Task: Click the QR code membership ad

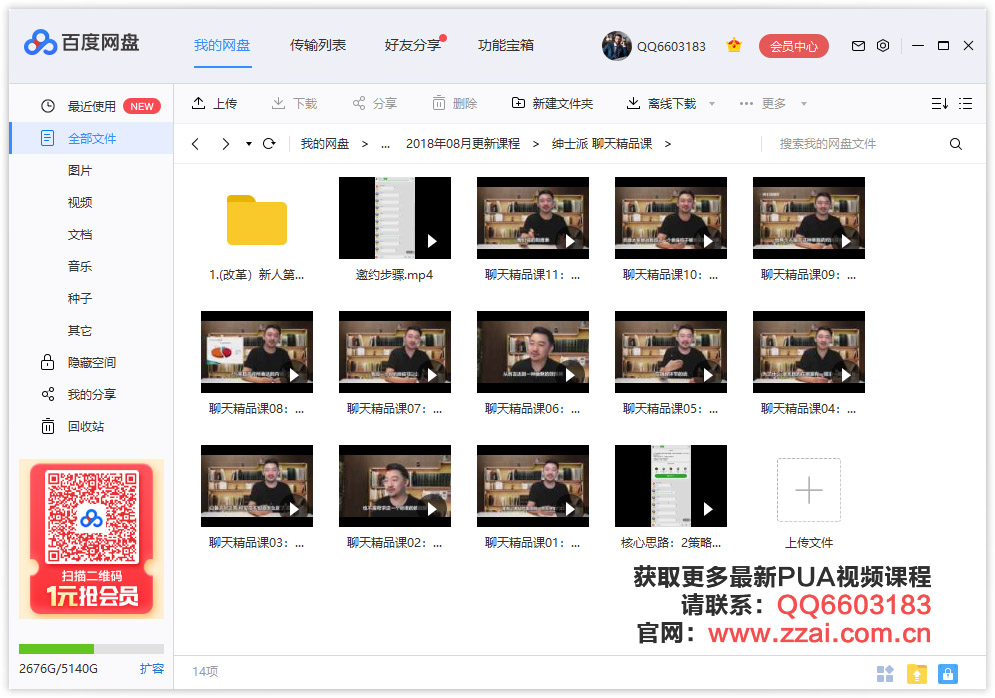Action: coord(91,539)
